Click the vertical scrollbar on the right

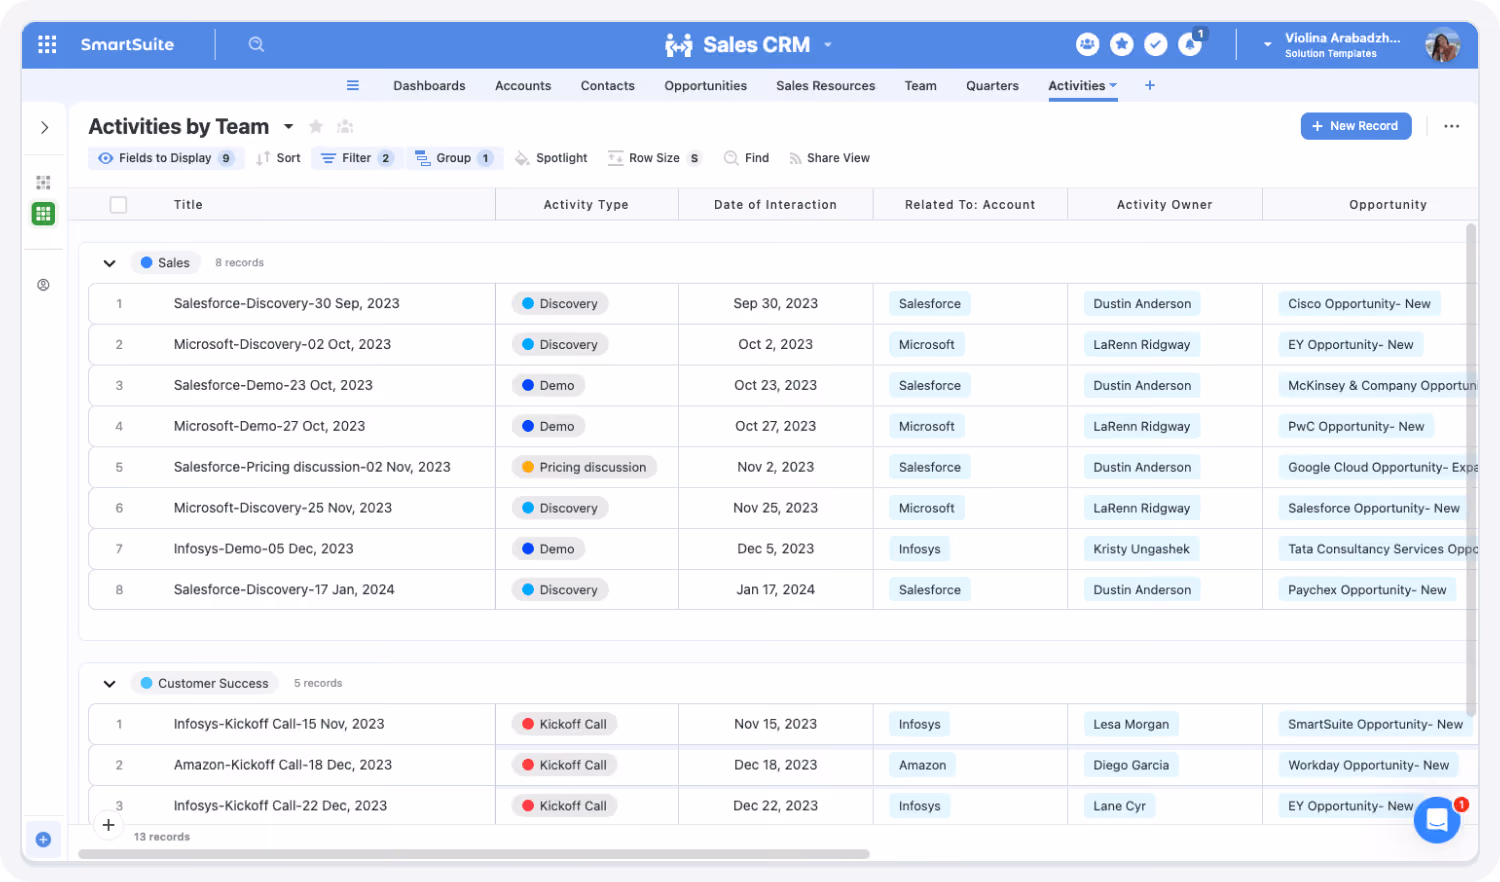coord(1471,470)
